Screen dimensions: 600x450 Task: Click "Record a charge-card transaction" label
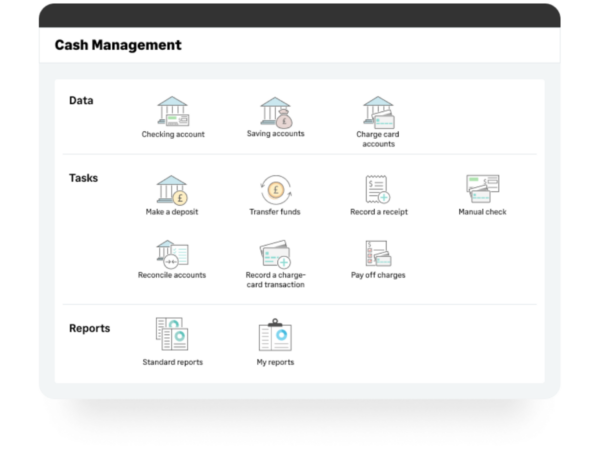tap(276, 280)
